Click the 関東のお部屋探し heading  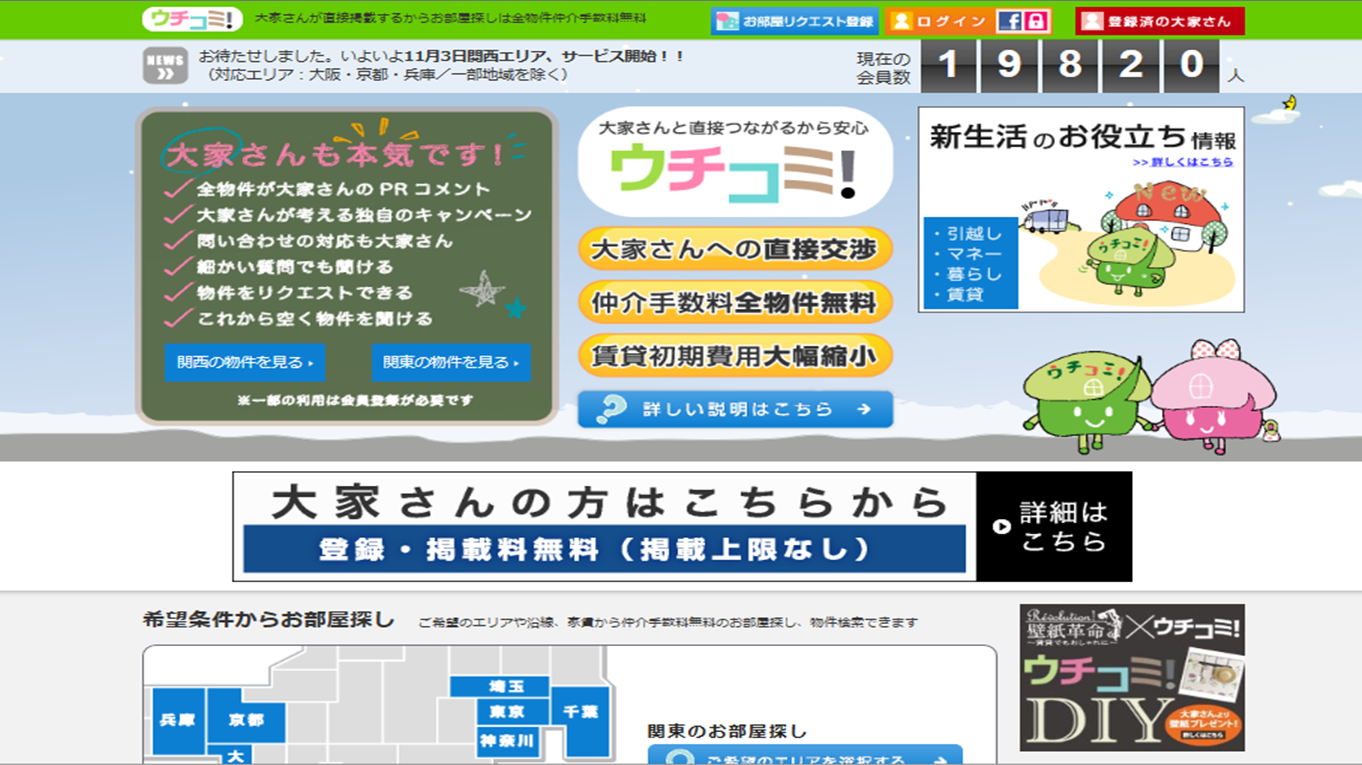point(727,731)
